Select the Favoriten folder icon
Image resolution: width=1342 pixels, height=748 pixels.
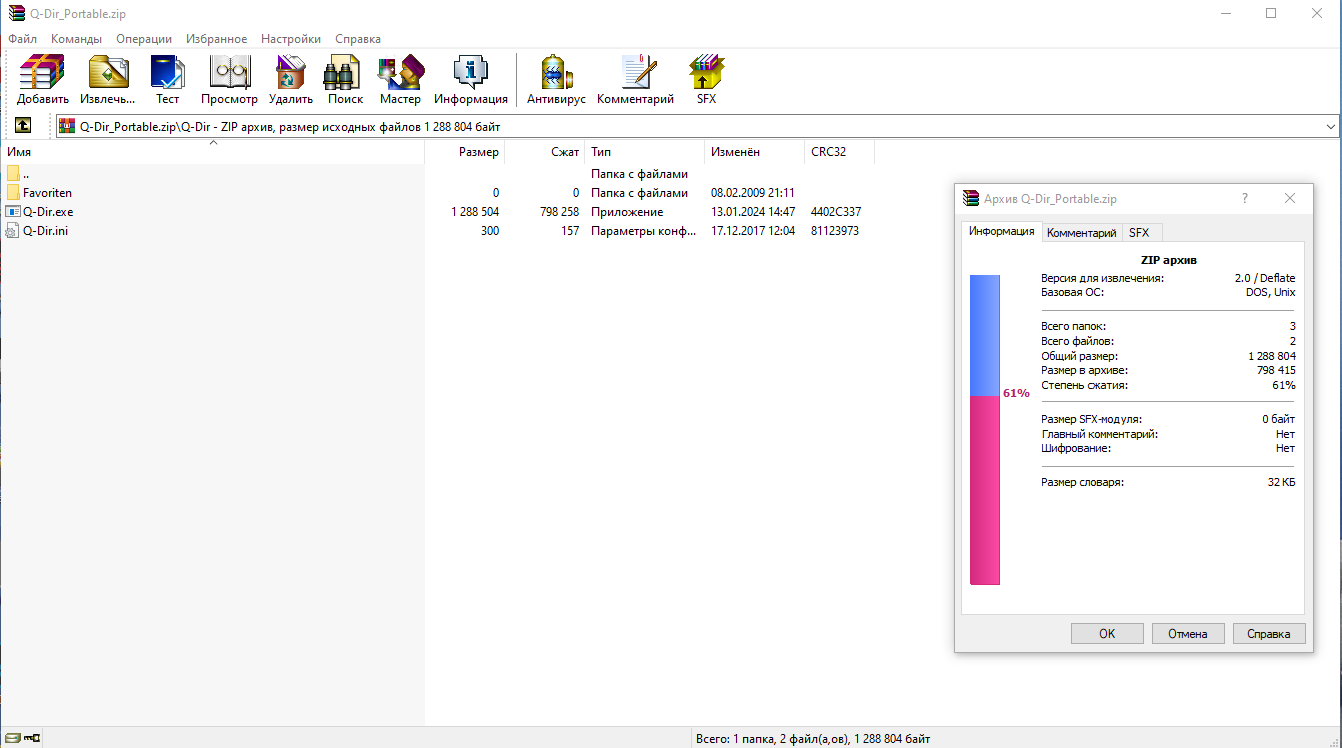13,193
